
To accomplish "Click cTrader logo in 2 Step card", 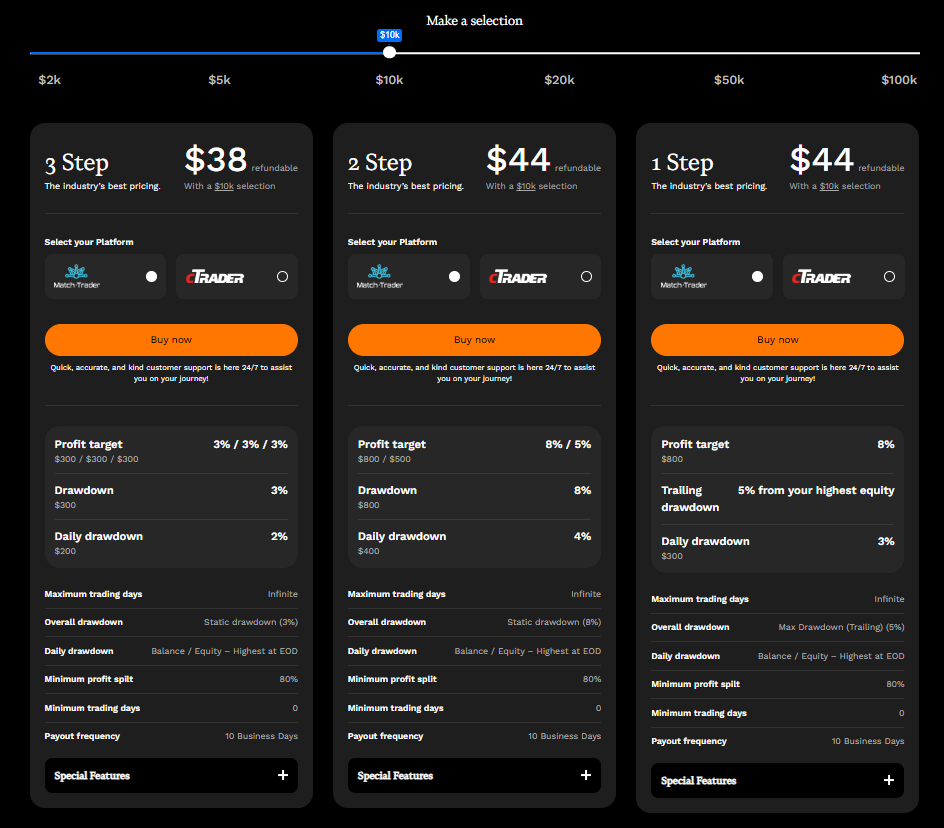I will pyautogui.click(x=520, y=277).
